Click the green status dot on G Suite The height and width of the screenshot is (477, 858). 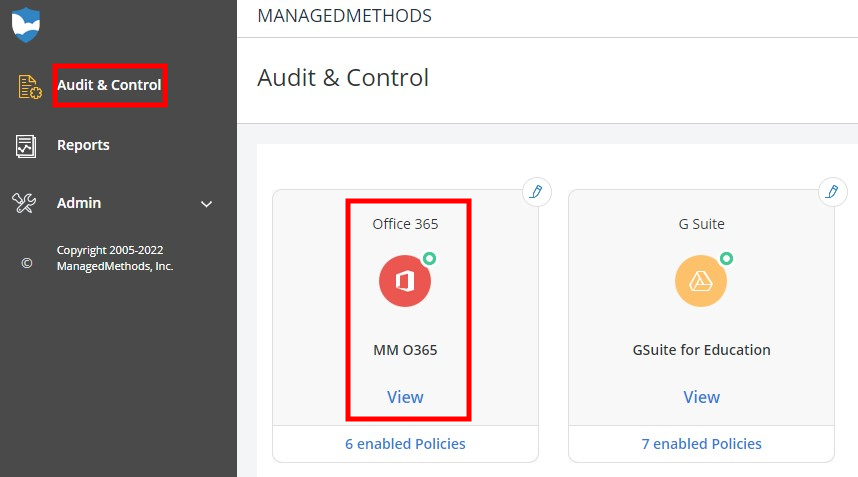click(726, 258)
